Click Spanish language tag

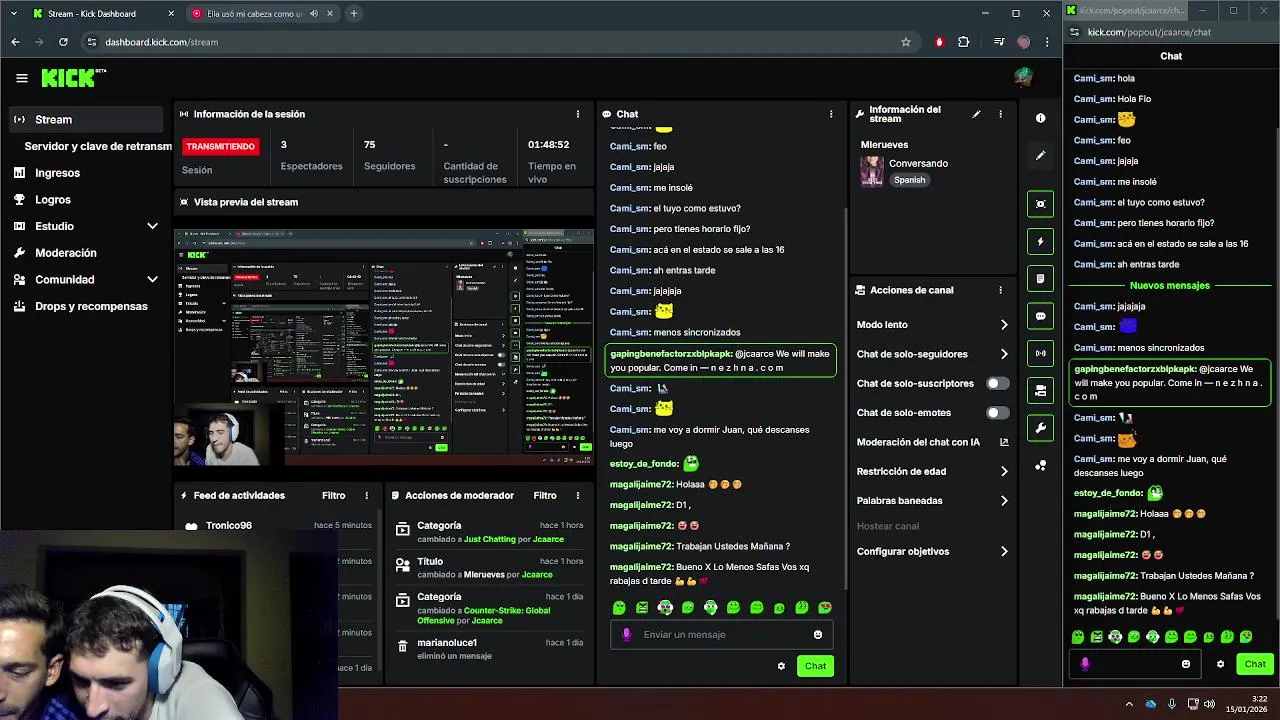tap(910, 180)
